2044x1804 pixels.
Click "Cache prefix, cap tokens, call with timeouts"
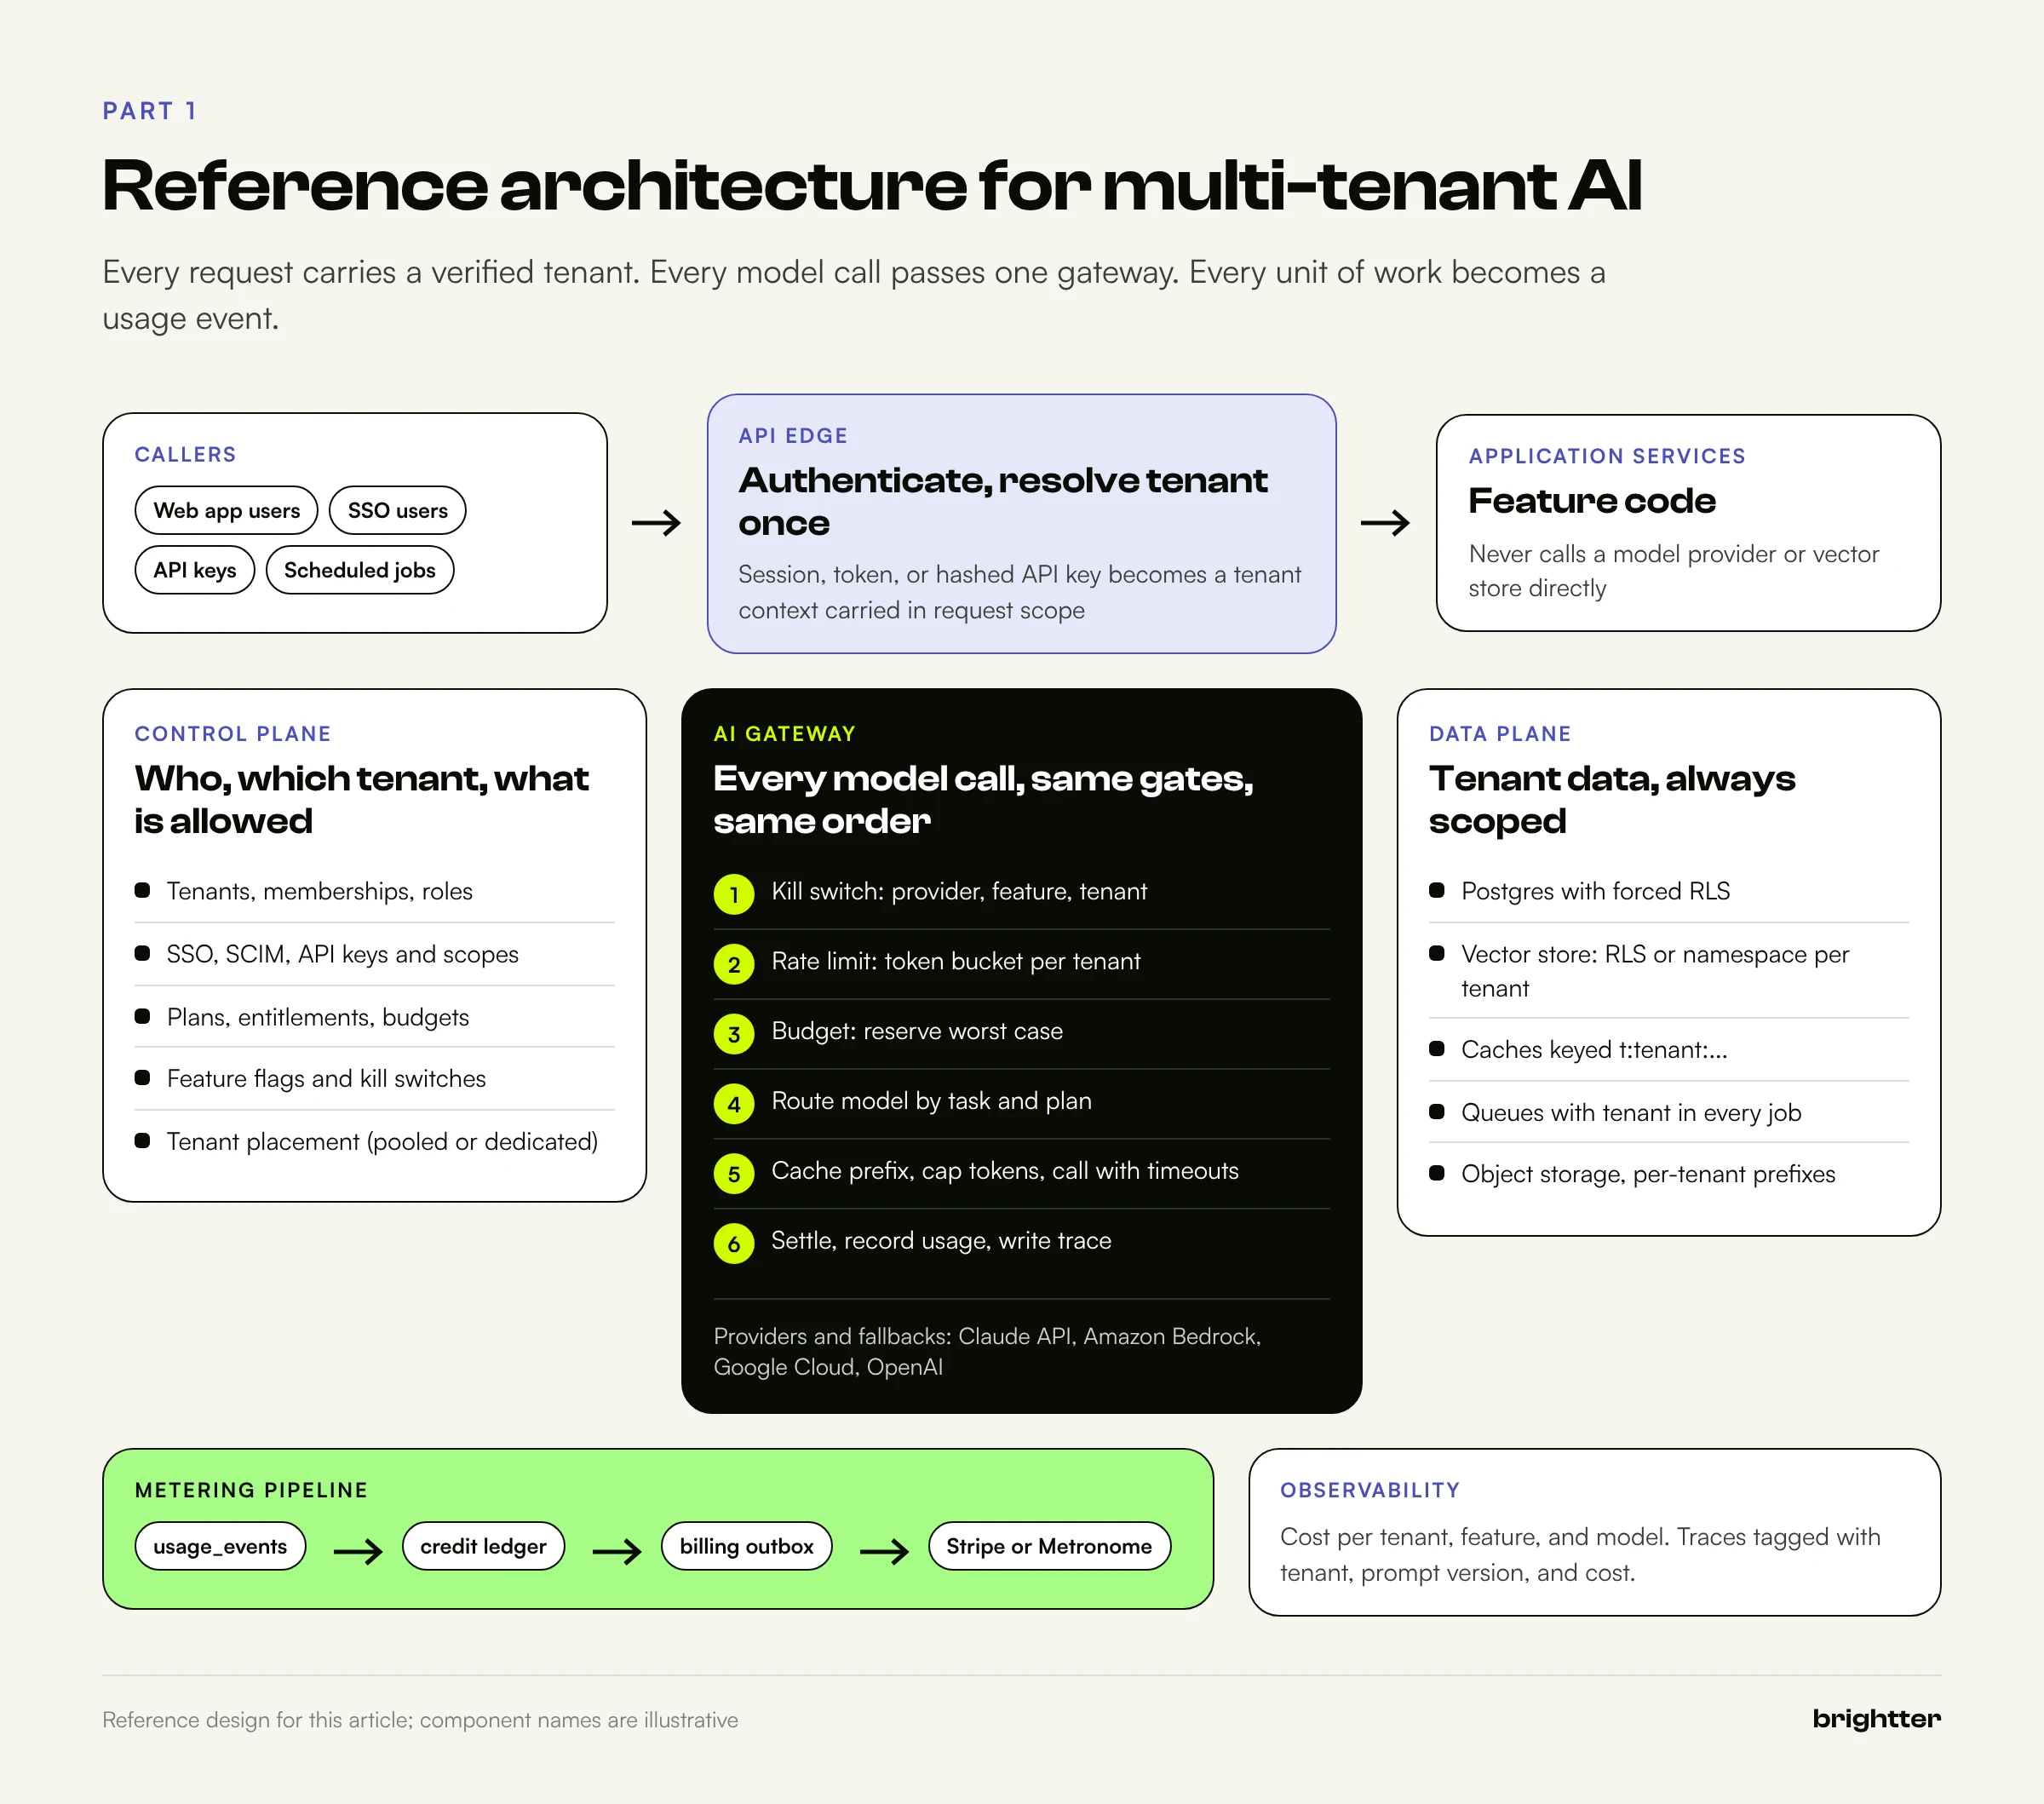pyautogui.click(x=1005, y=1171)
